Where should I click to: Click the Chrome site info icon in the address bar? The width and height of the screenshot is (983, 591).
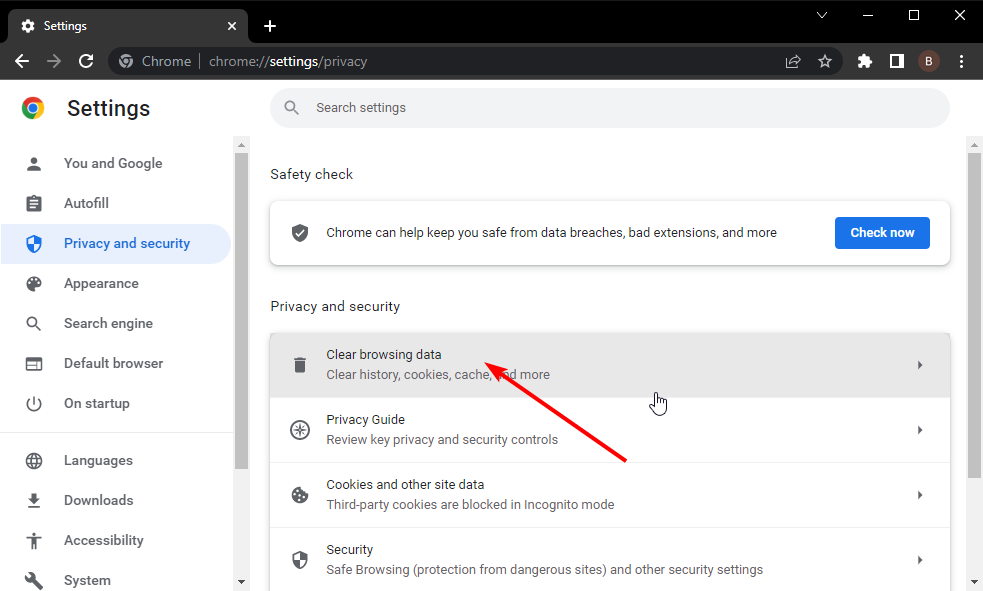(126, 61)
